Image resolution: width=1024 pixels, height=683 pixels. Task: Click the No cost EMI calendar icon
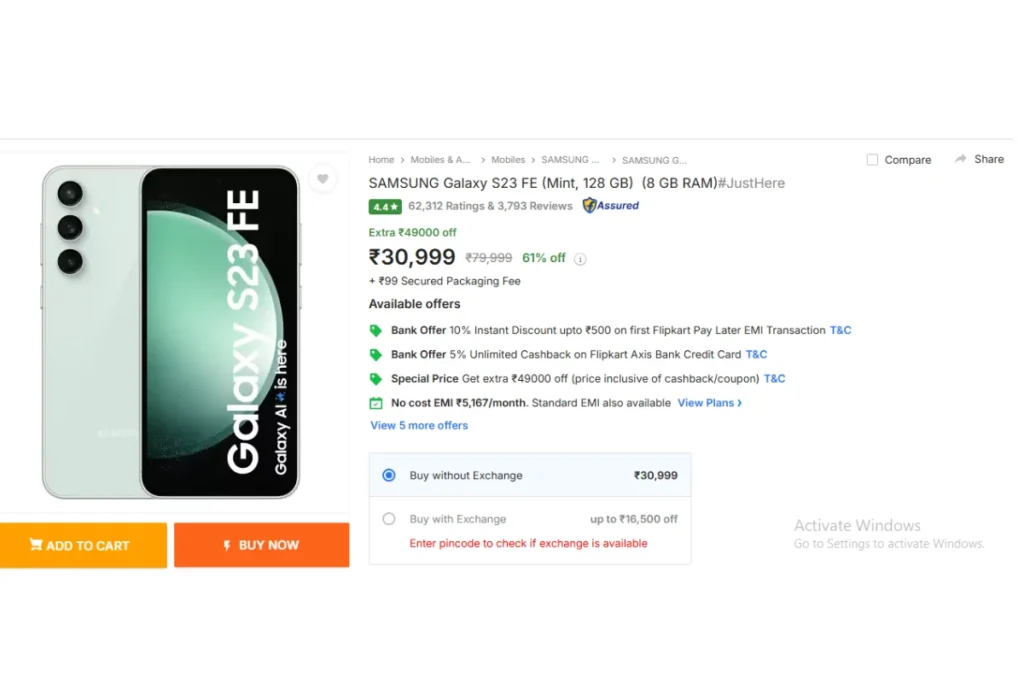pos(376,403)
